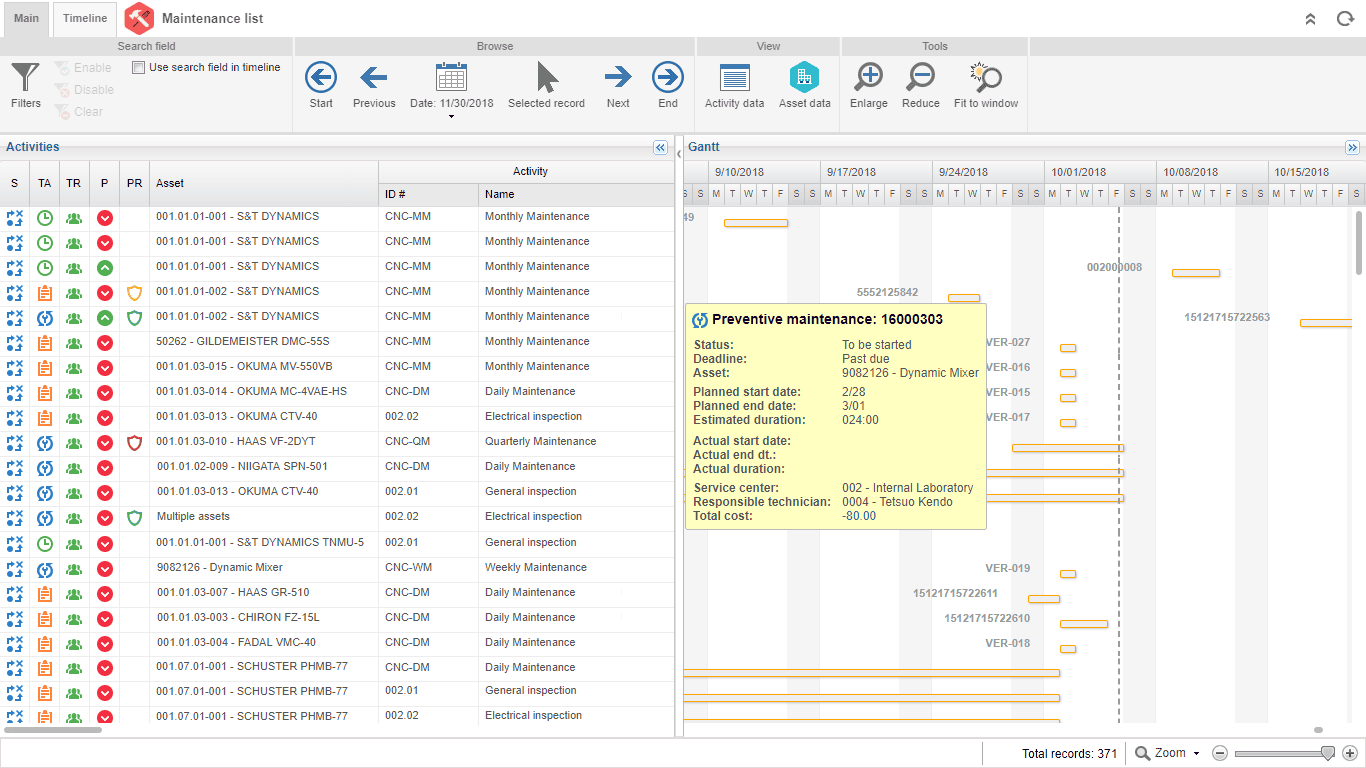Viewport: 1366px width, 768px height.
Task: Click team icon in NIIGATA SPN-501 row
Action: (74, 467)
